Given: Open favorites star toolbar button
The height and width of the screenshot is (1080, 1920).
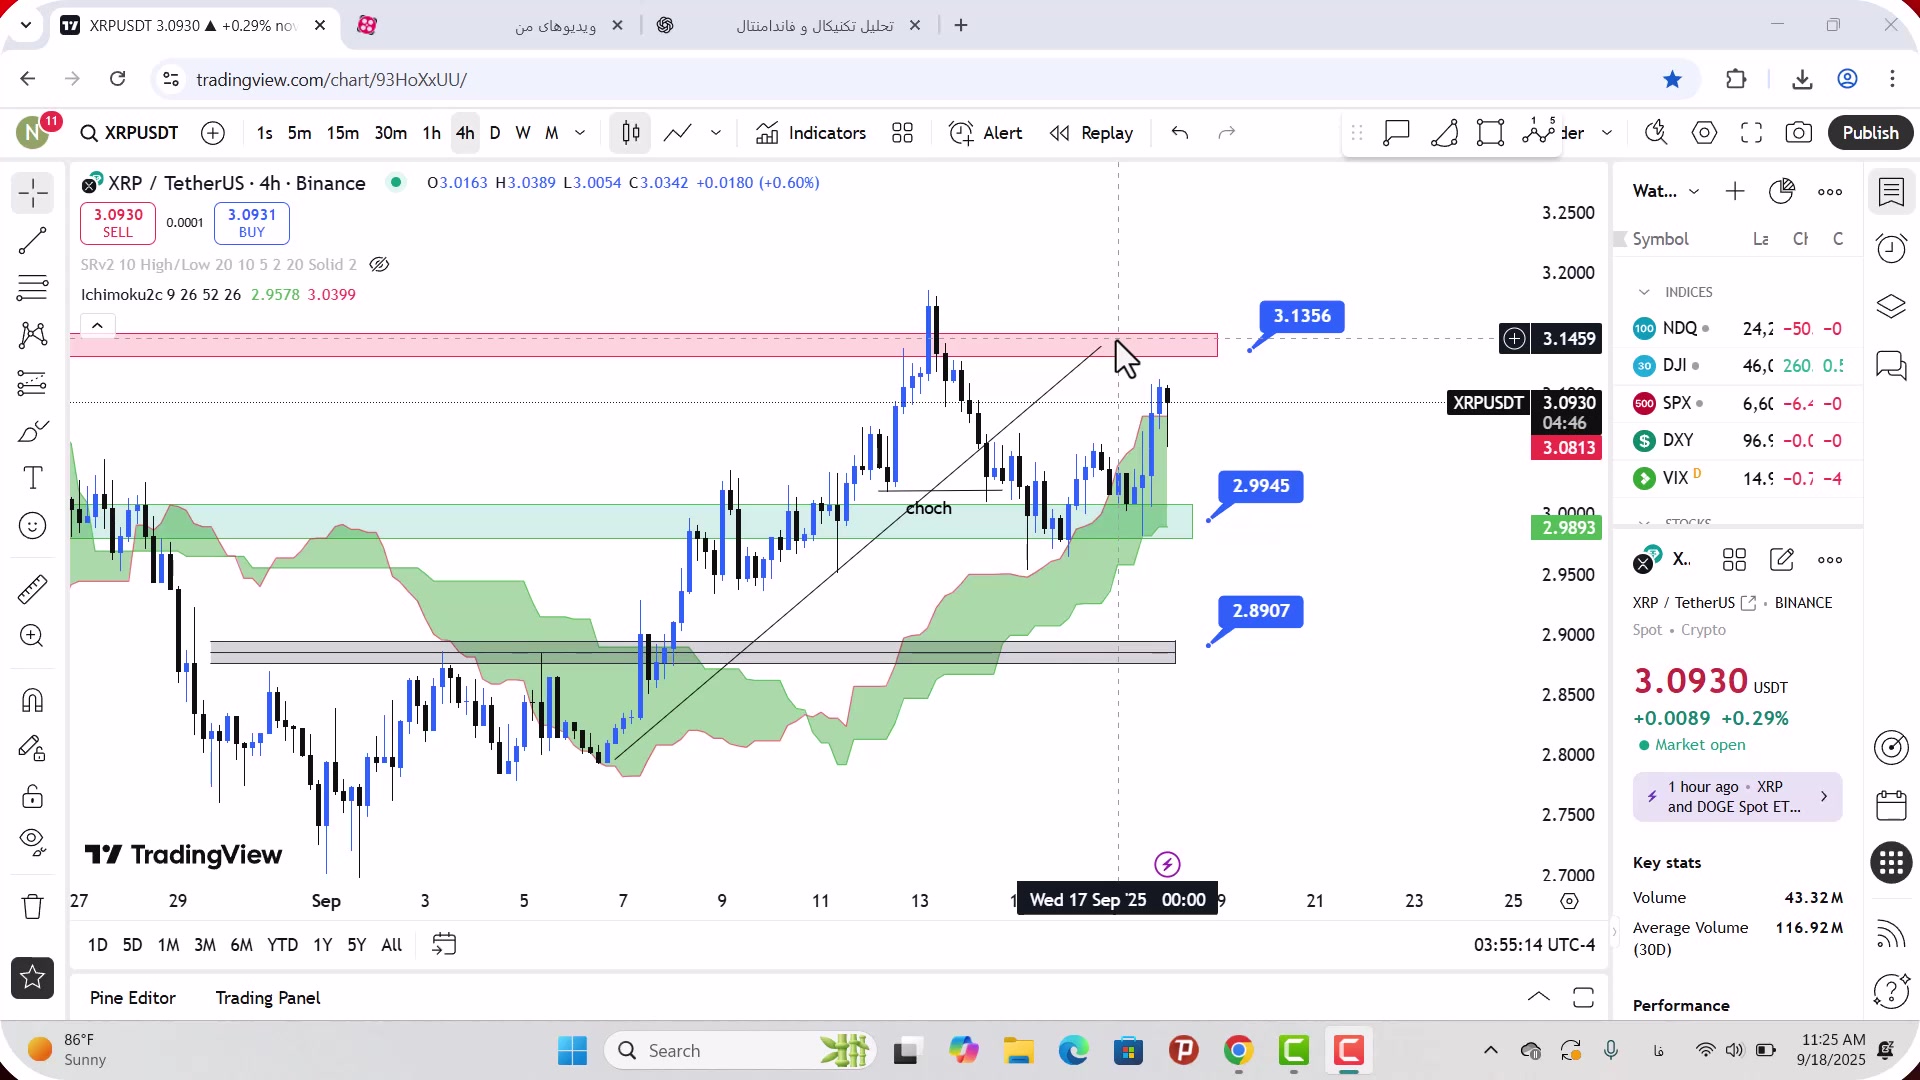Looking at the screenshot, I should [x=33, y=978].
